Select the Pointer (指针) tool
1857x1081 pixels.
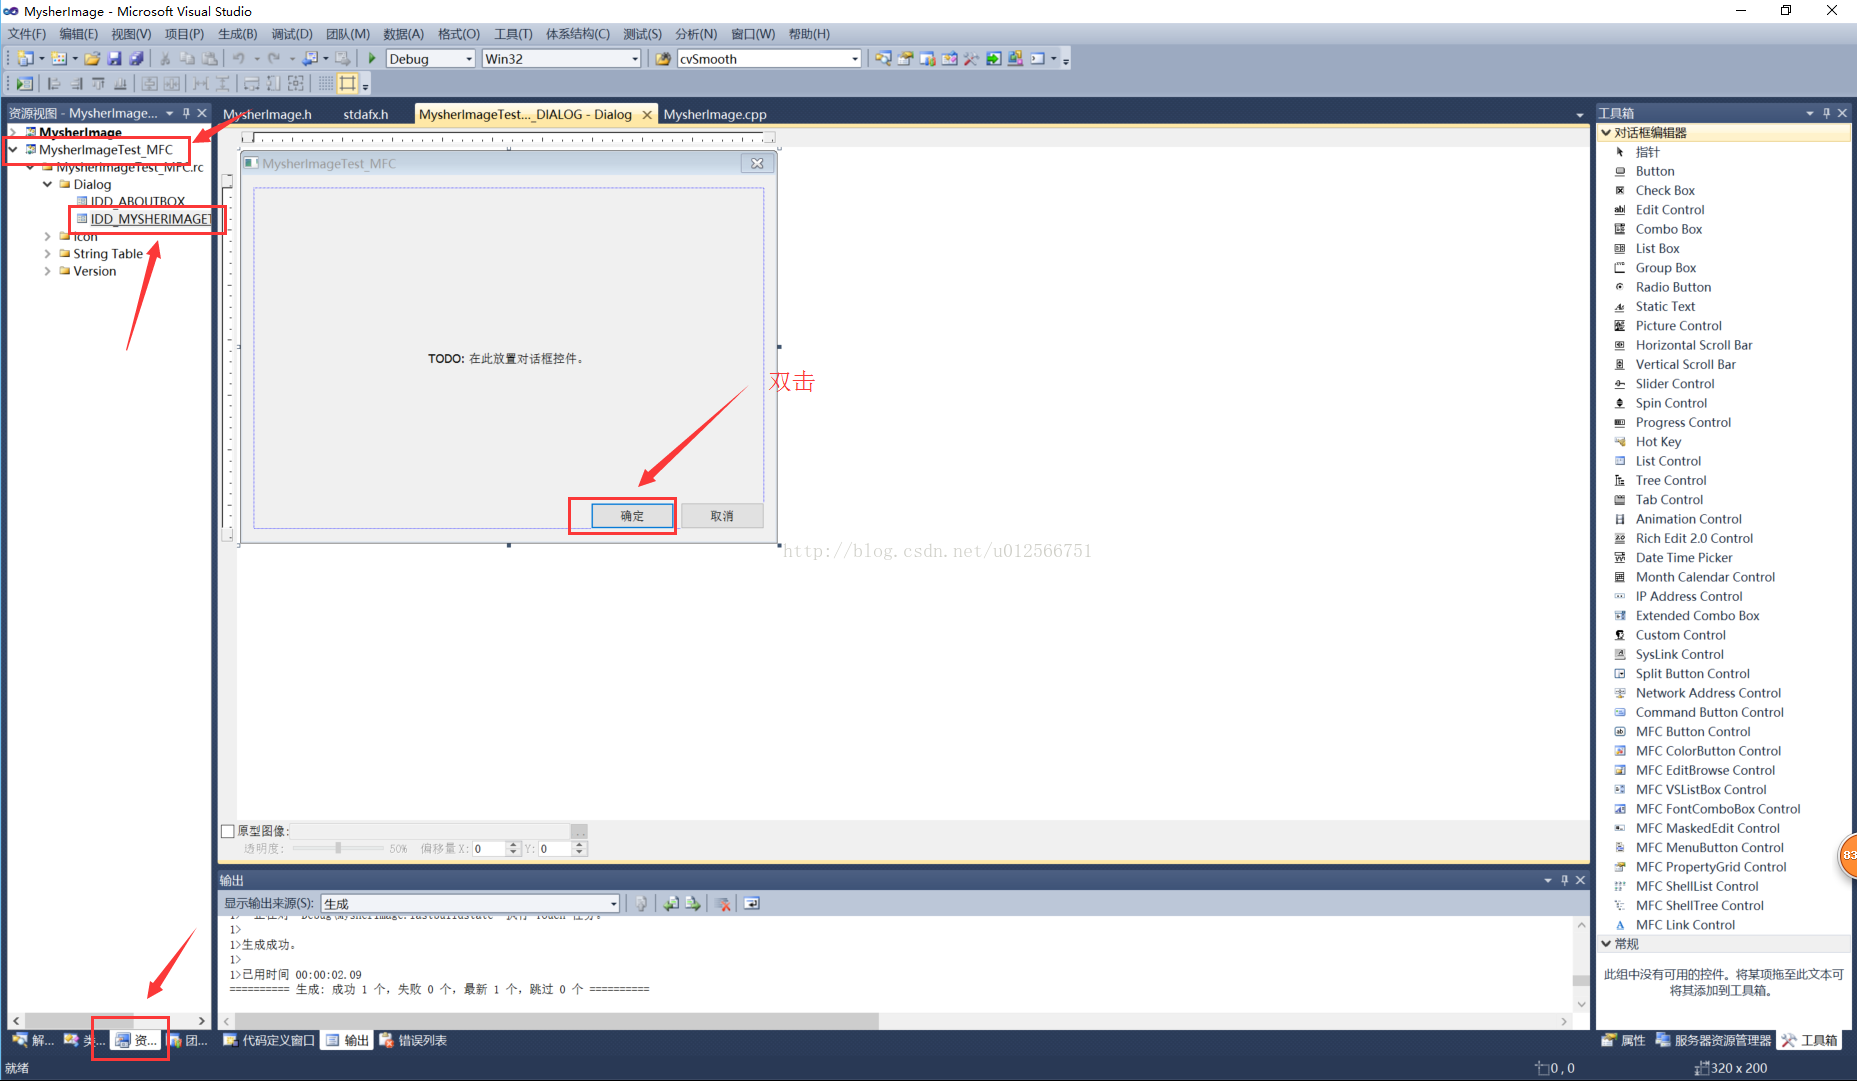point(1647,152)
